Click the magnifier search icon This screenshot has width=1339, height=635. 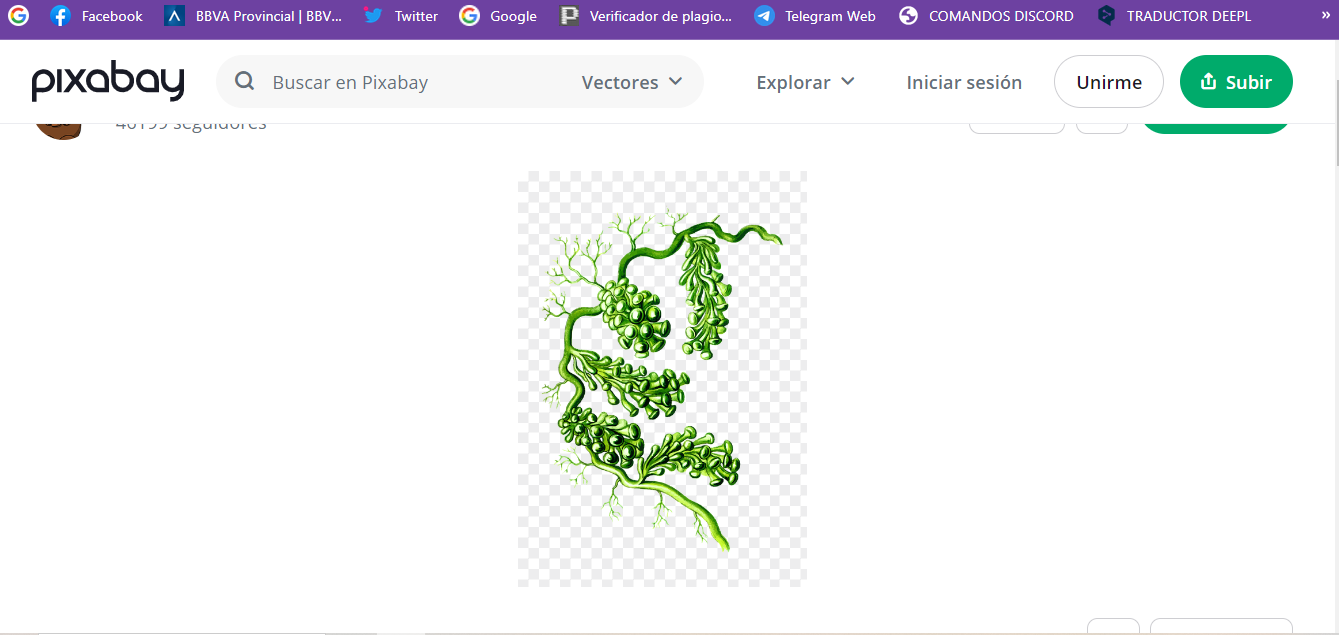[x=245, y=82]
